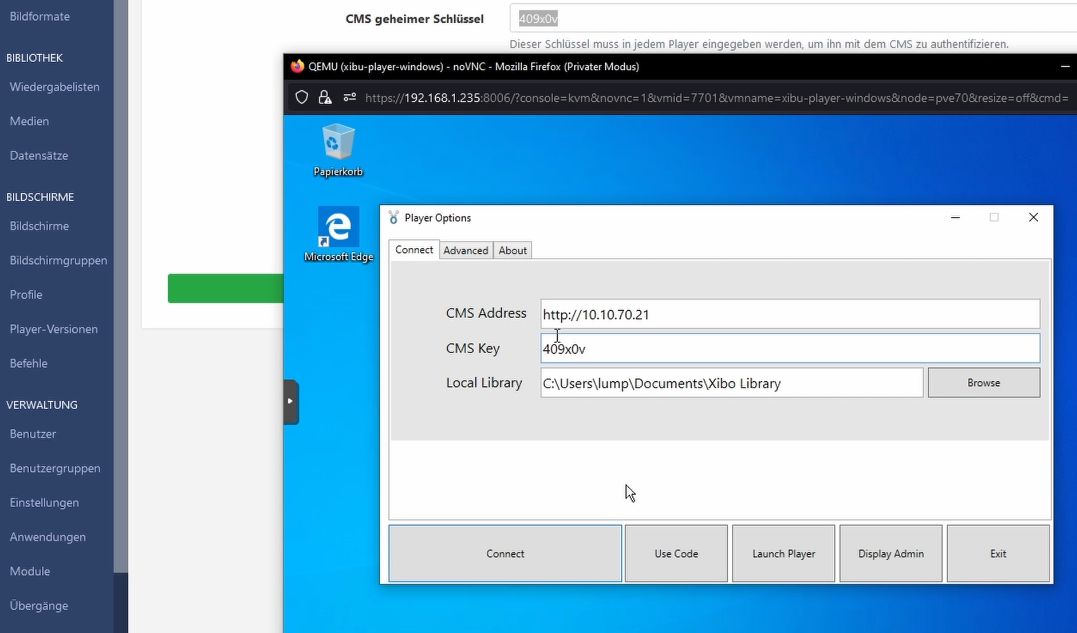Expand the noVNC side control panel handle
1077x633 pixels.
tap(291, 401)
